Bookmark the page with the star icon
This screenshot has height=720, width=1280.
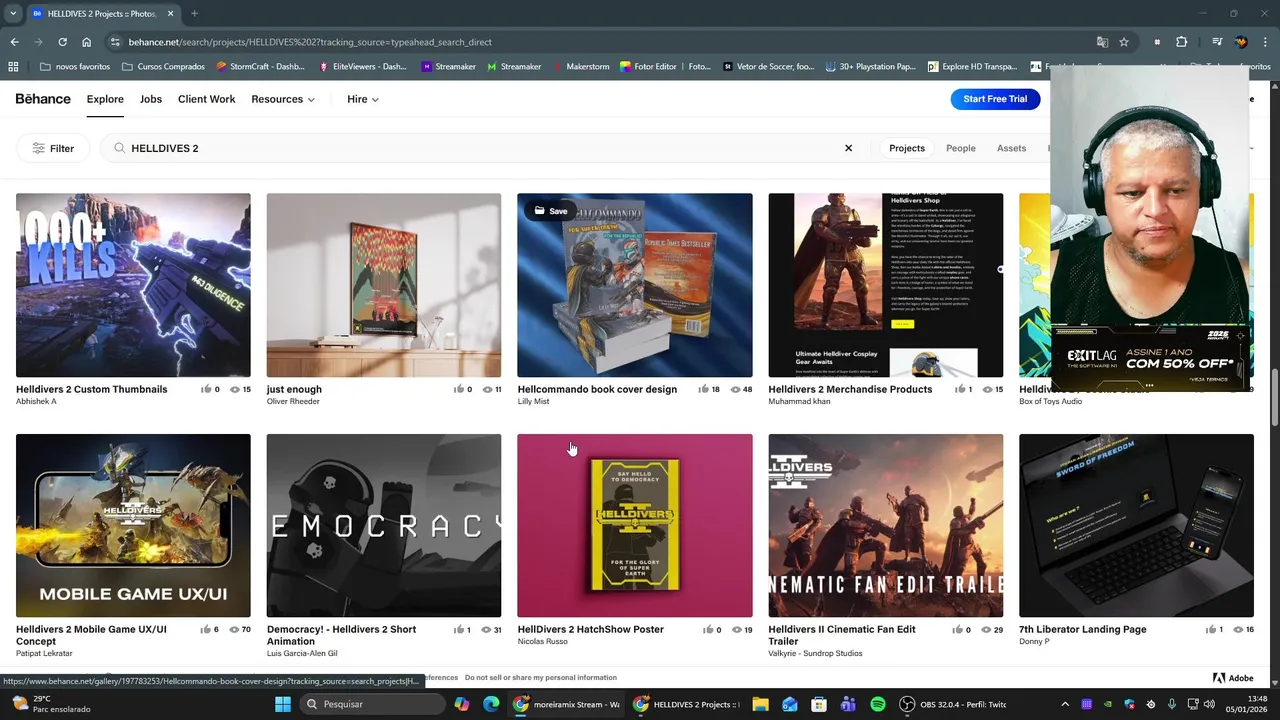pyautogui.click(x=1124, y=42)
